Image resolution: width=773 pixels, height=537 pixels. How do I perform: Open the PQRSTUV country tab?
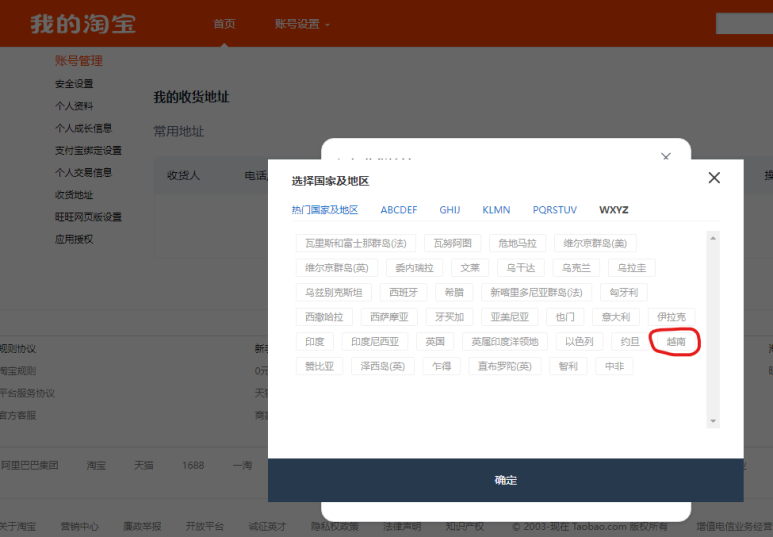[x=554, y=210]
